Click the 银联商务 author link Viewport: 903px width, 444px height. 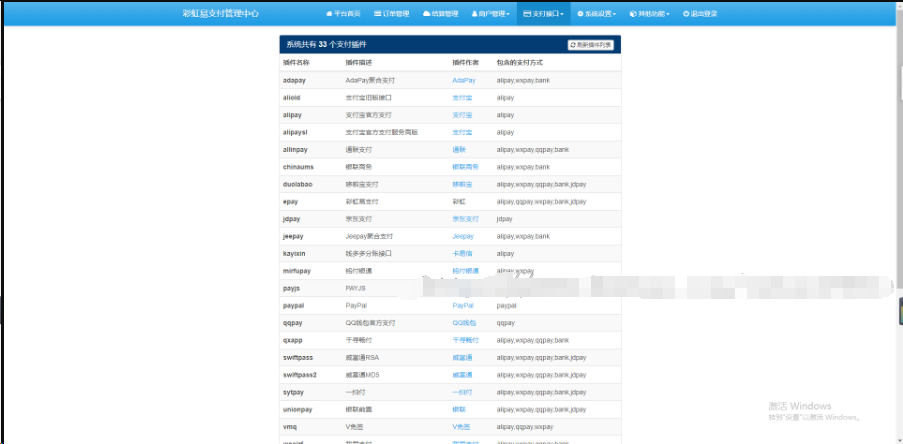click(465, 167)
